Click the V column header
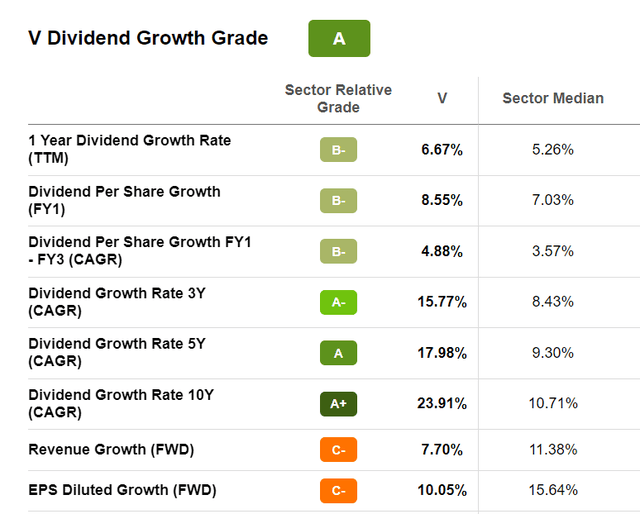 [442, 98]
